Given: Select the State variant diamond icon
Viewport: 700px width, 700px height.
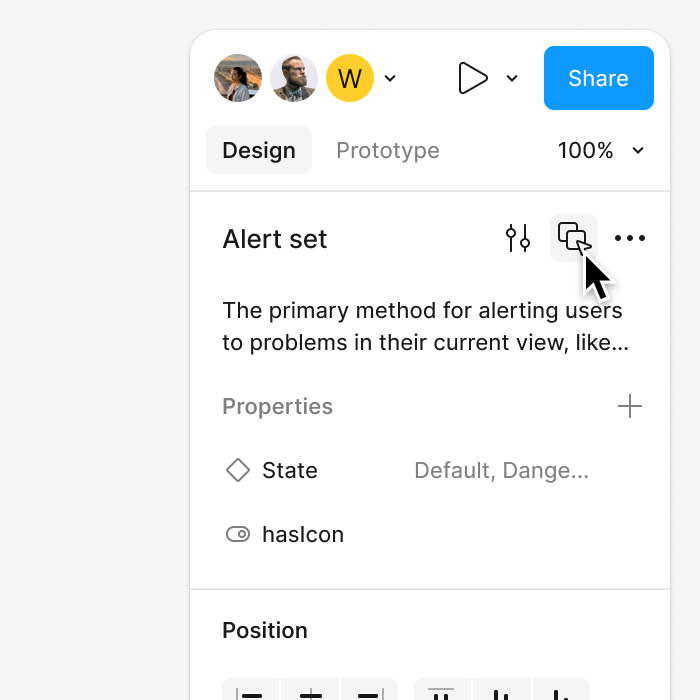Looking at the screenshot, I should [x=238, y=470].
